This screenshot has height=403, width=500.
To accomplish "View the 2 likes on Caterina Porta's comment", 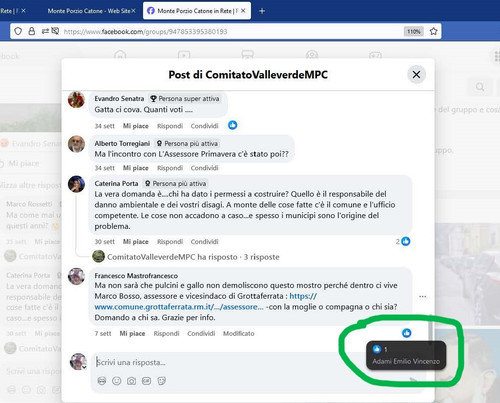I will [x=403, y=241].
